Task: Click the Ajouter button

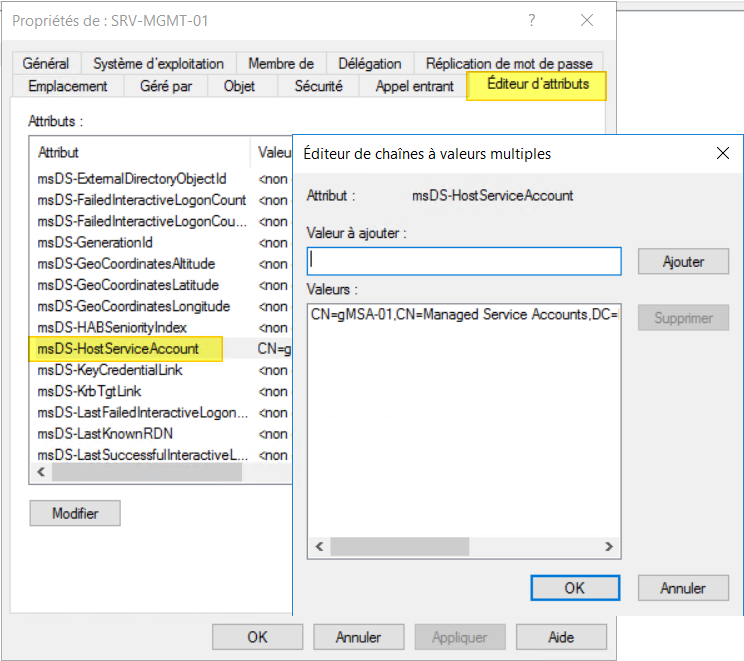Action: coord(683,262)
